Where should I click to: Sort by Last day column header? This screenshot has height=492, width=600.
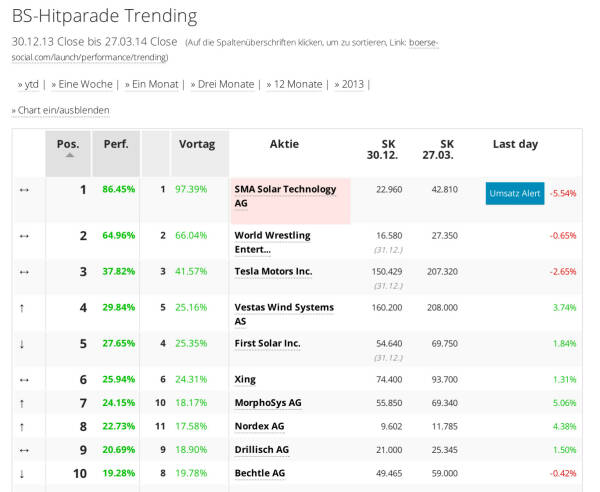pos(515,144)
